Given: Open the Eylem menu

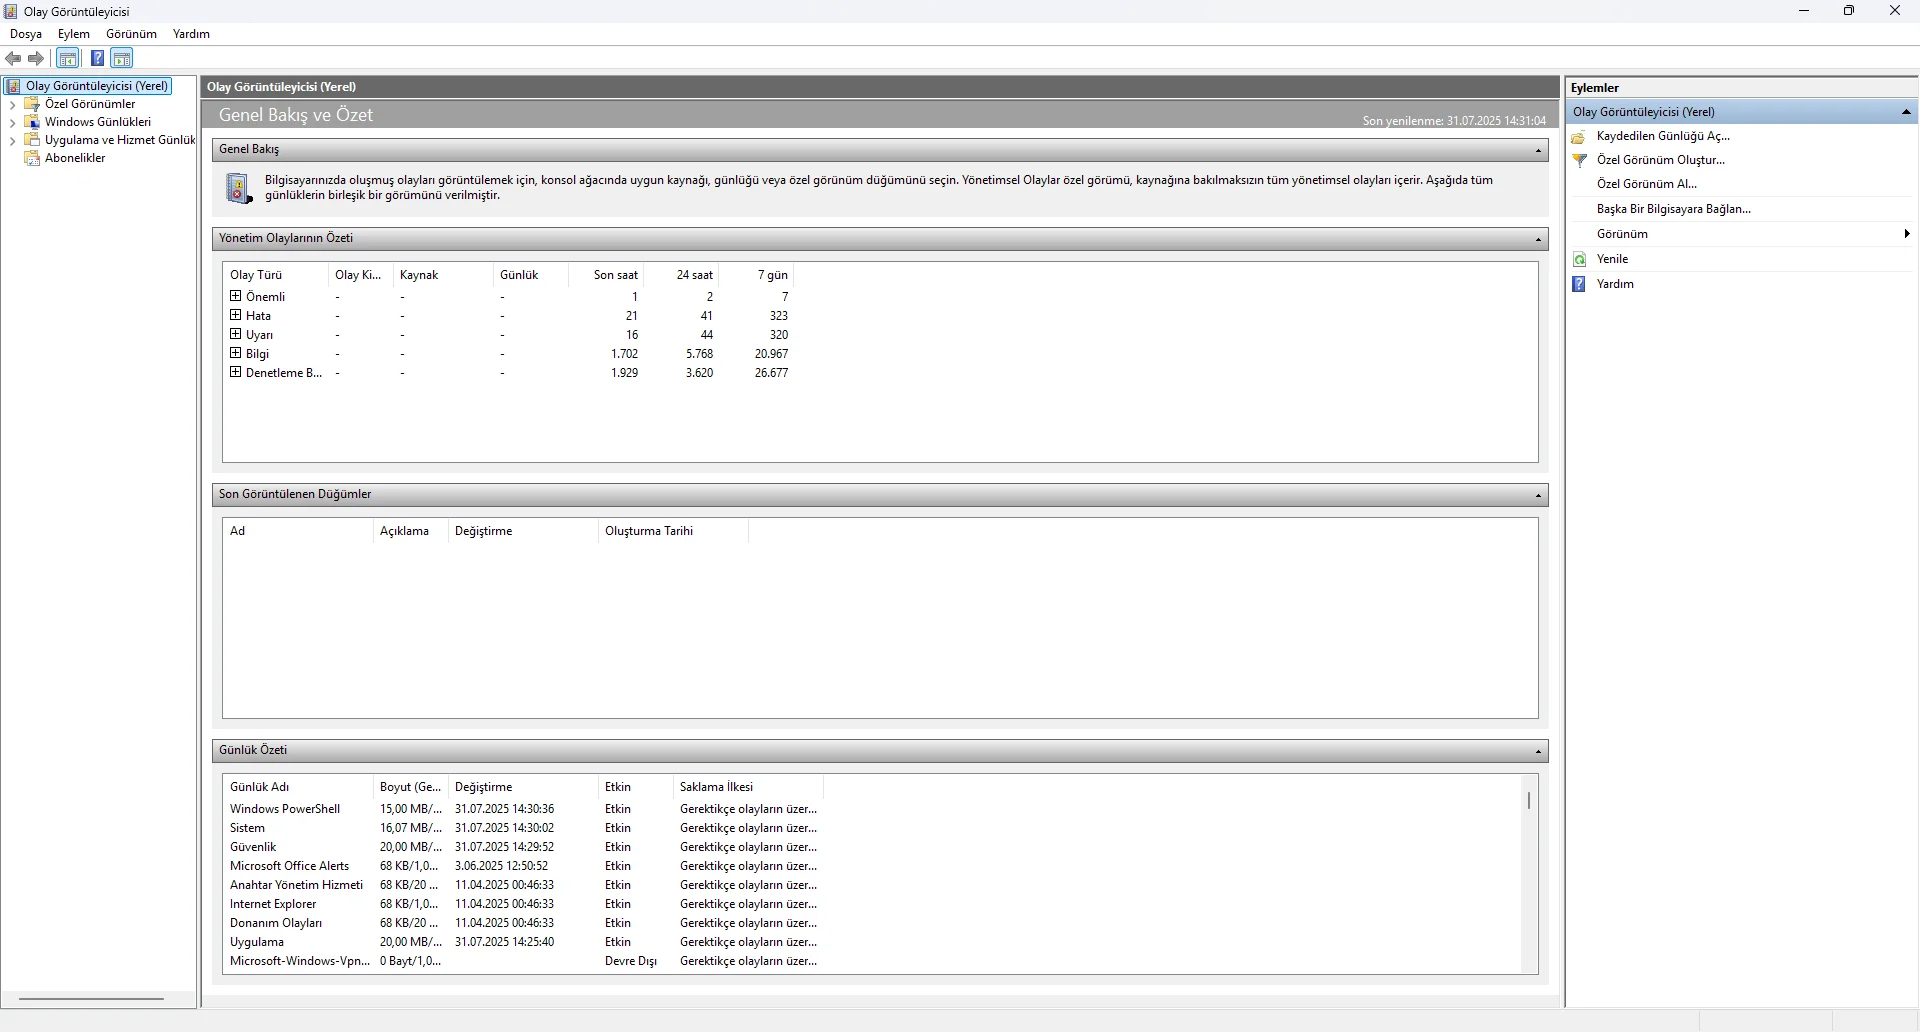Looking at the screenshot, I should coord(74,34).
